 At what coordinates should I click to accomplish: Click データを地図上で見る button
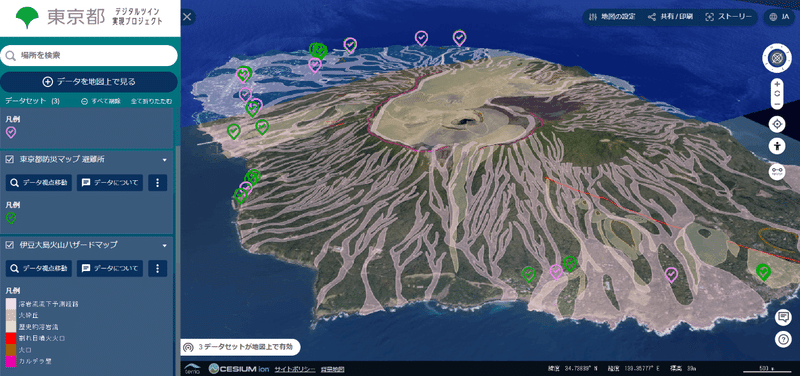89,82
